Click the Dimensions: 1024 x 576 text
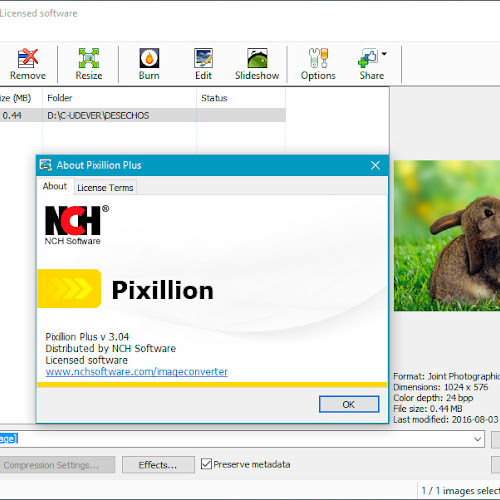500x500 pixels. coord(440,387)
